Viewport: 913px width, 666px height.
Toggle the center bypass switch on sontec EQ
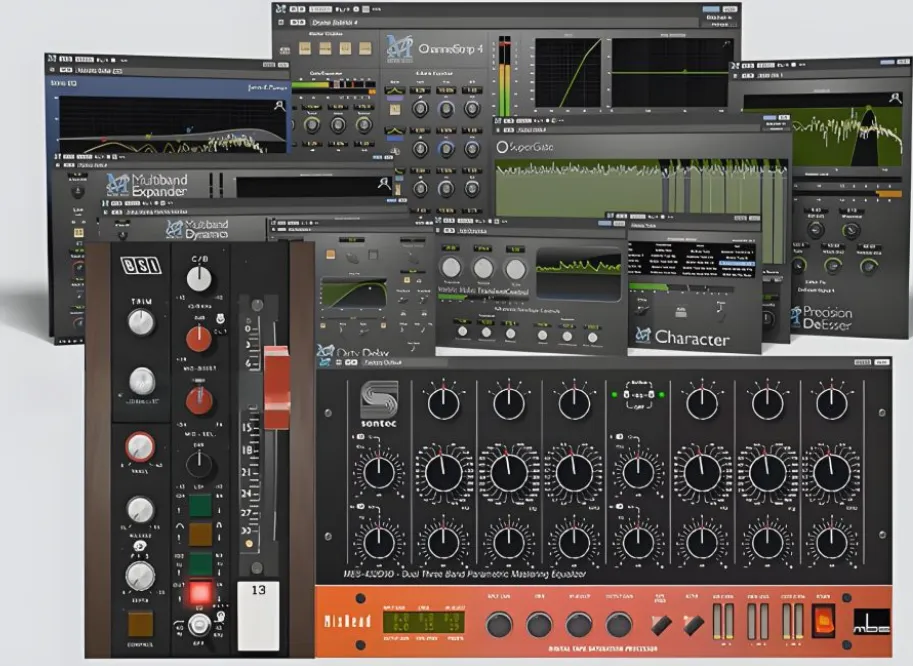coord(639,395)
